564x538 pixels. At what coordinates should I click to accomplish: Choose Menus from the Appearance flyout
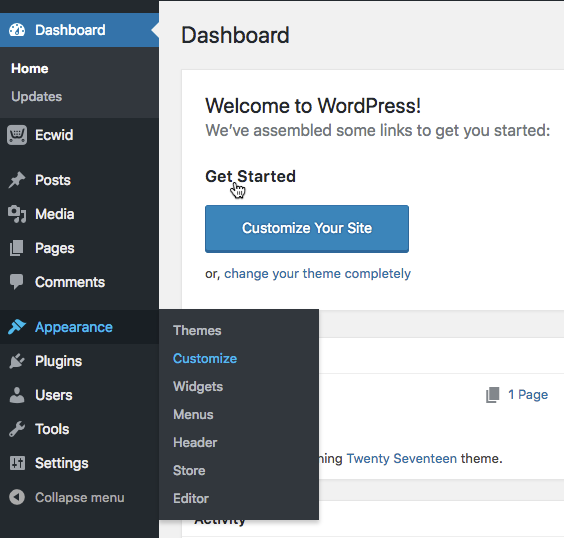(x=193, y=414)
